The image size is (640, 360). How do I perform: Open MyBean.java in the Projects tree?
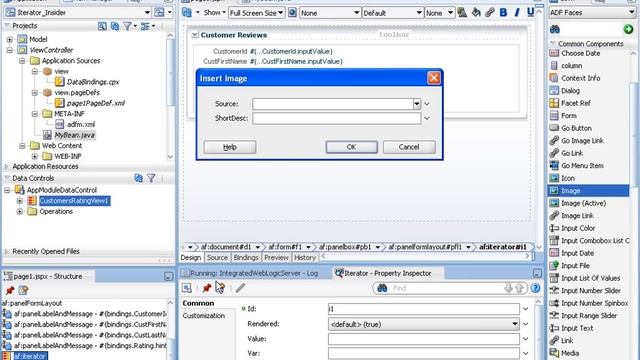(74, 135)
